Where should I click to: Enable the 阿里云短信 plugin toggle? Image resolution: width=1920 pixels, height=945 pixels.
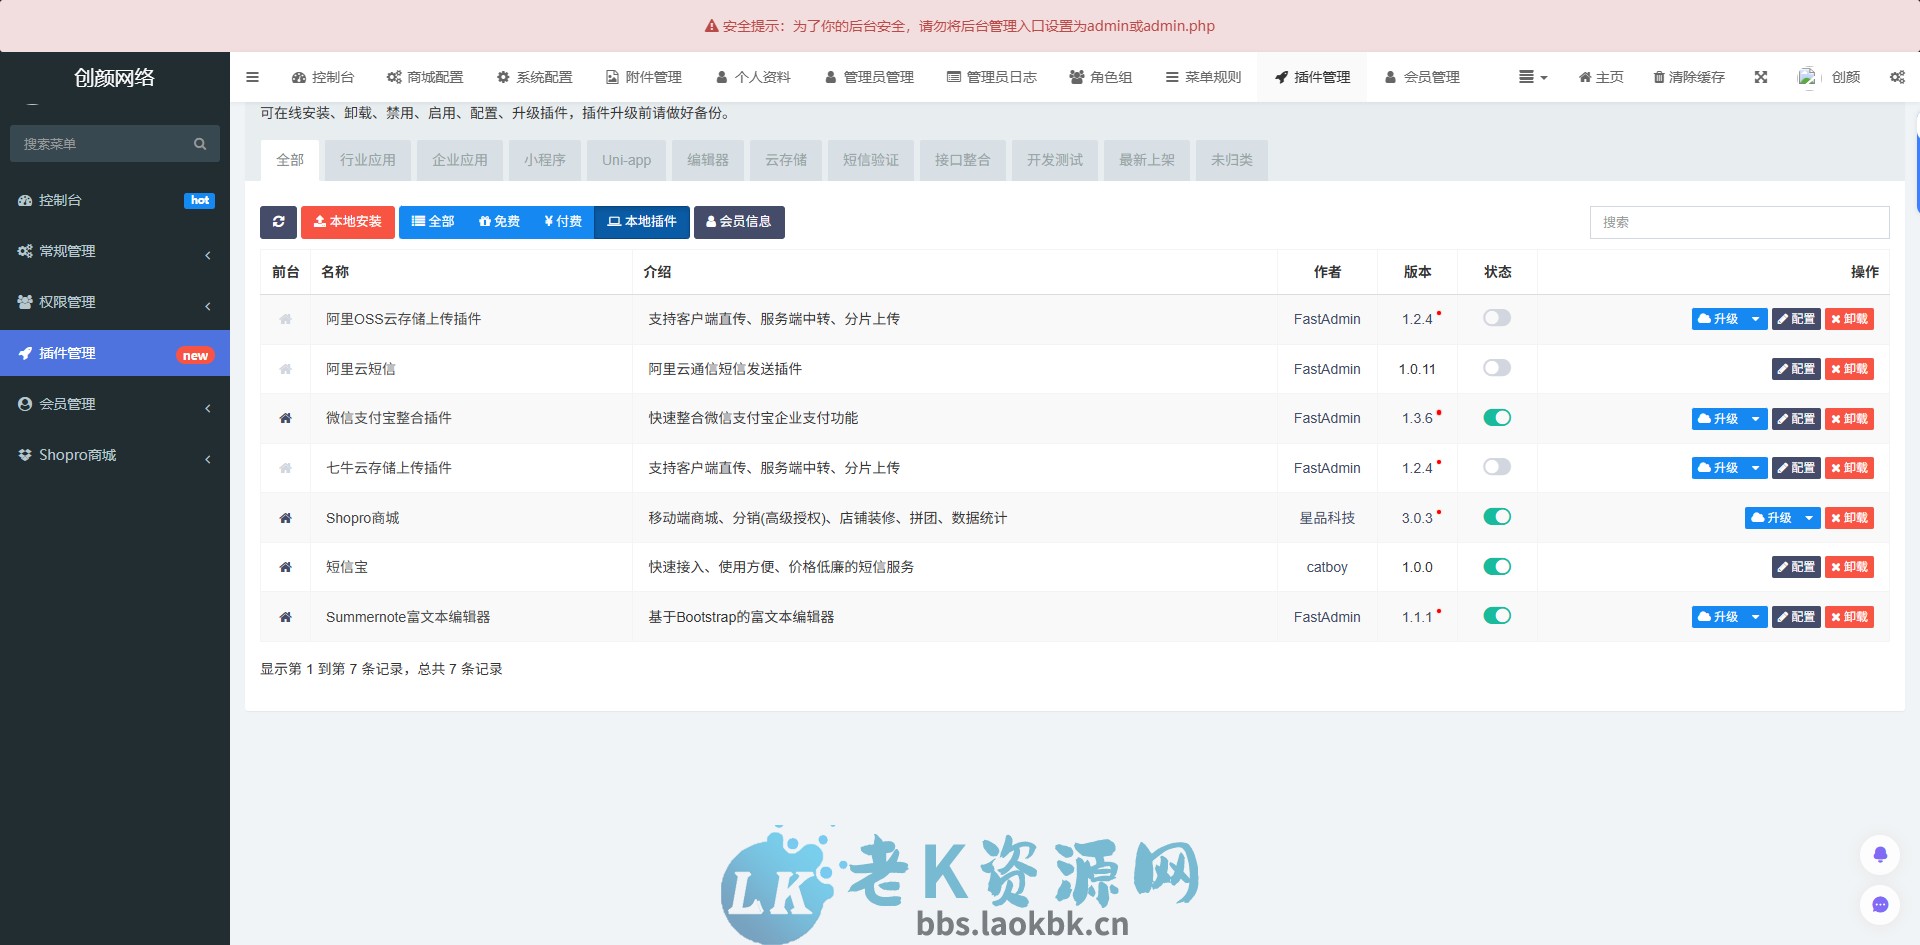[1496, 368]
